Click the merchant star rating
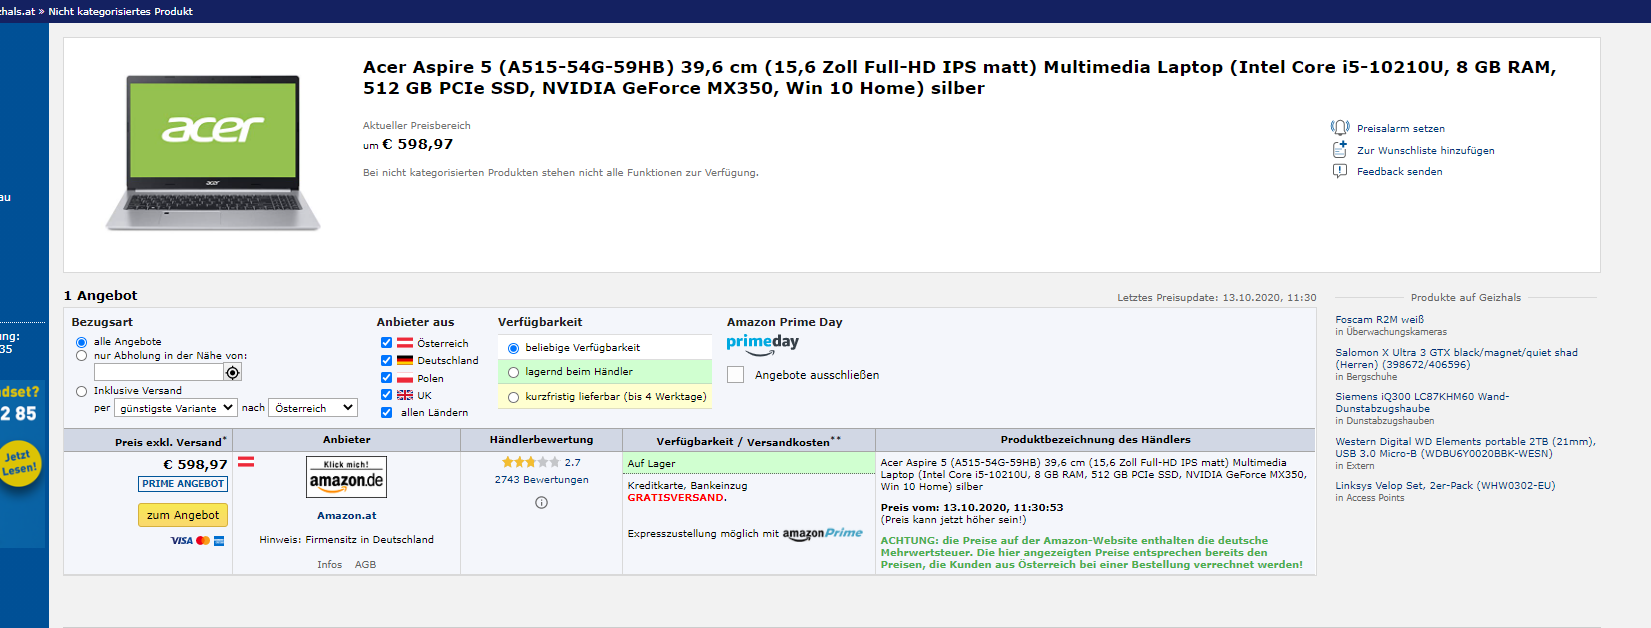Screen dimensions: 1651x628 [531, 462]
